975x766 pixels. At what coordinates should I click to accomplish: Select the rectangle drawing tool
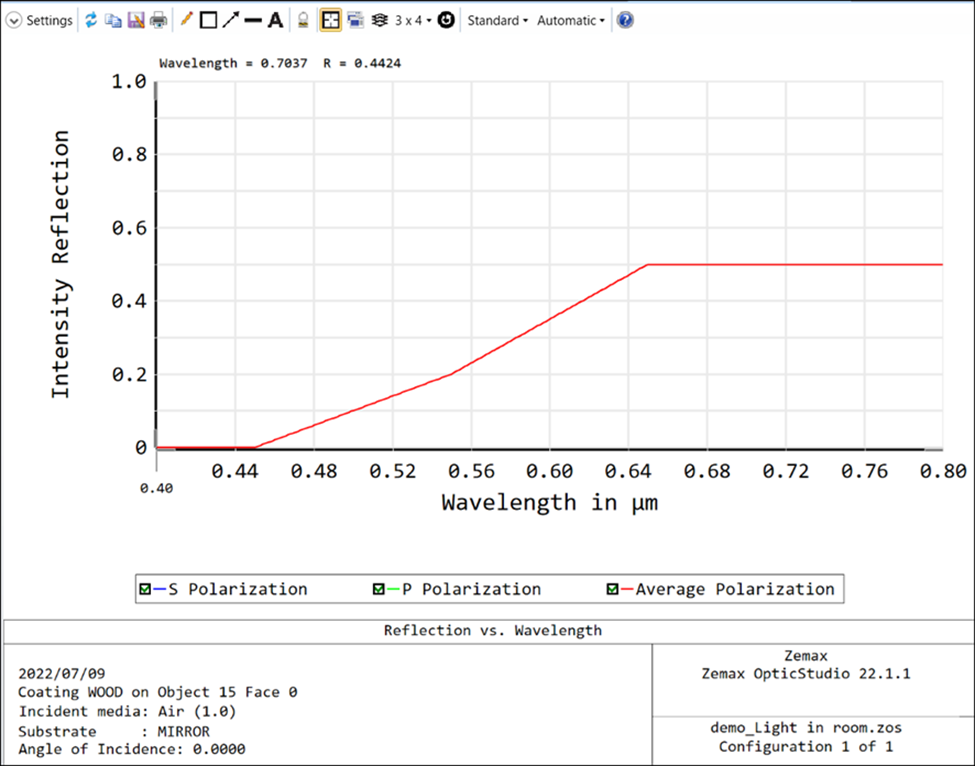point(208,21)
